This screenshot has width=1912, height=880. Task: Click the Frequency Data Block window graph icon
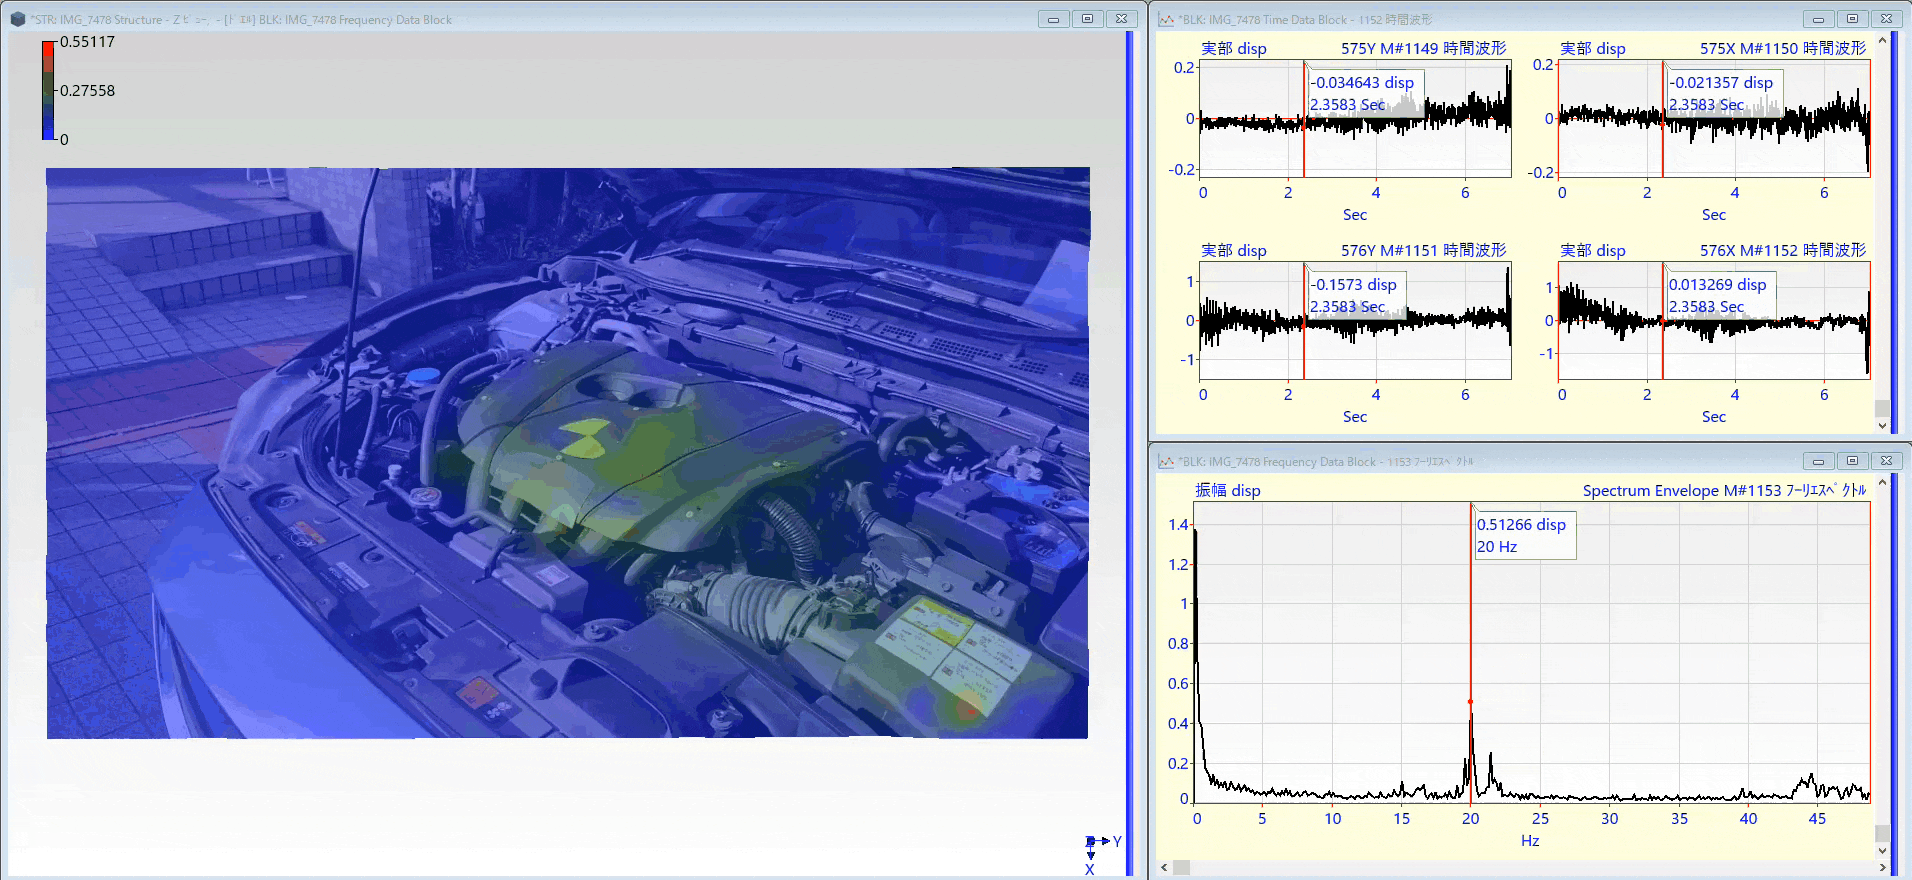(x=1166, y=461)
